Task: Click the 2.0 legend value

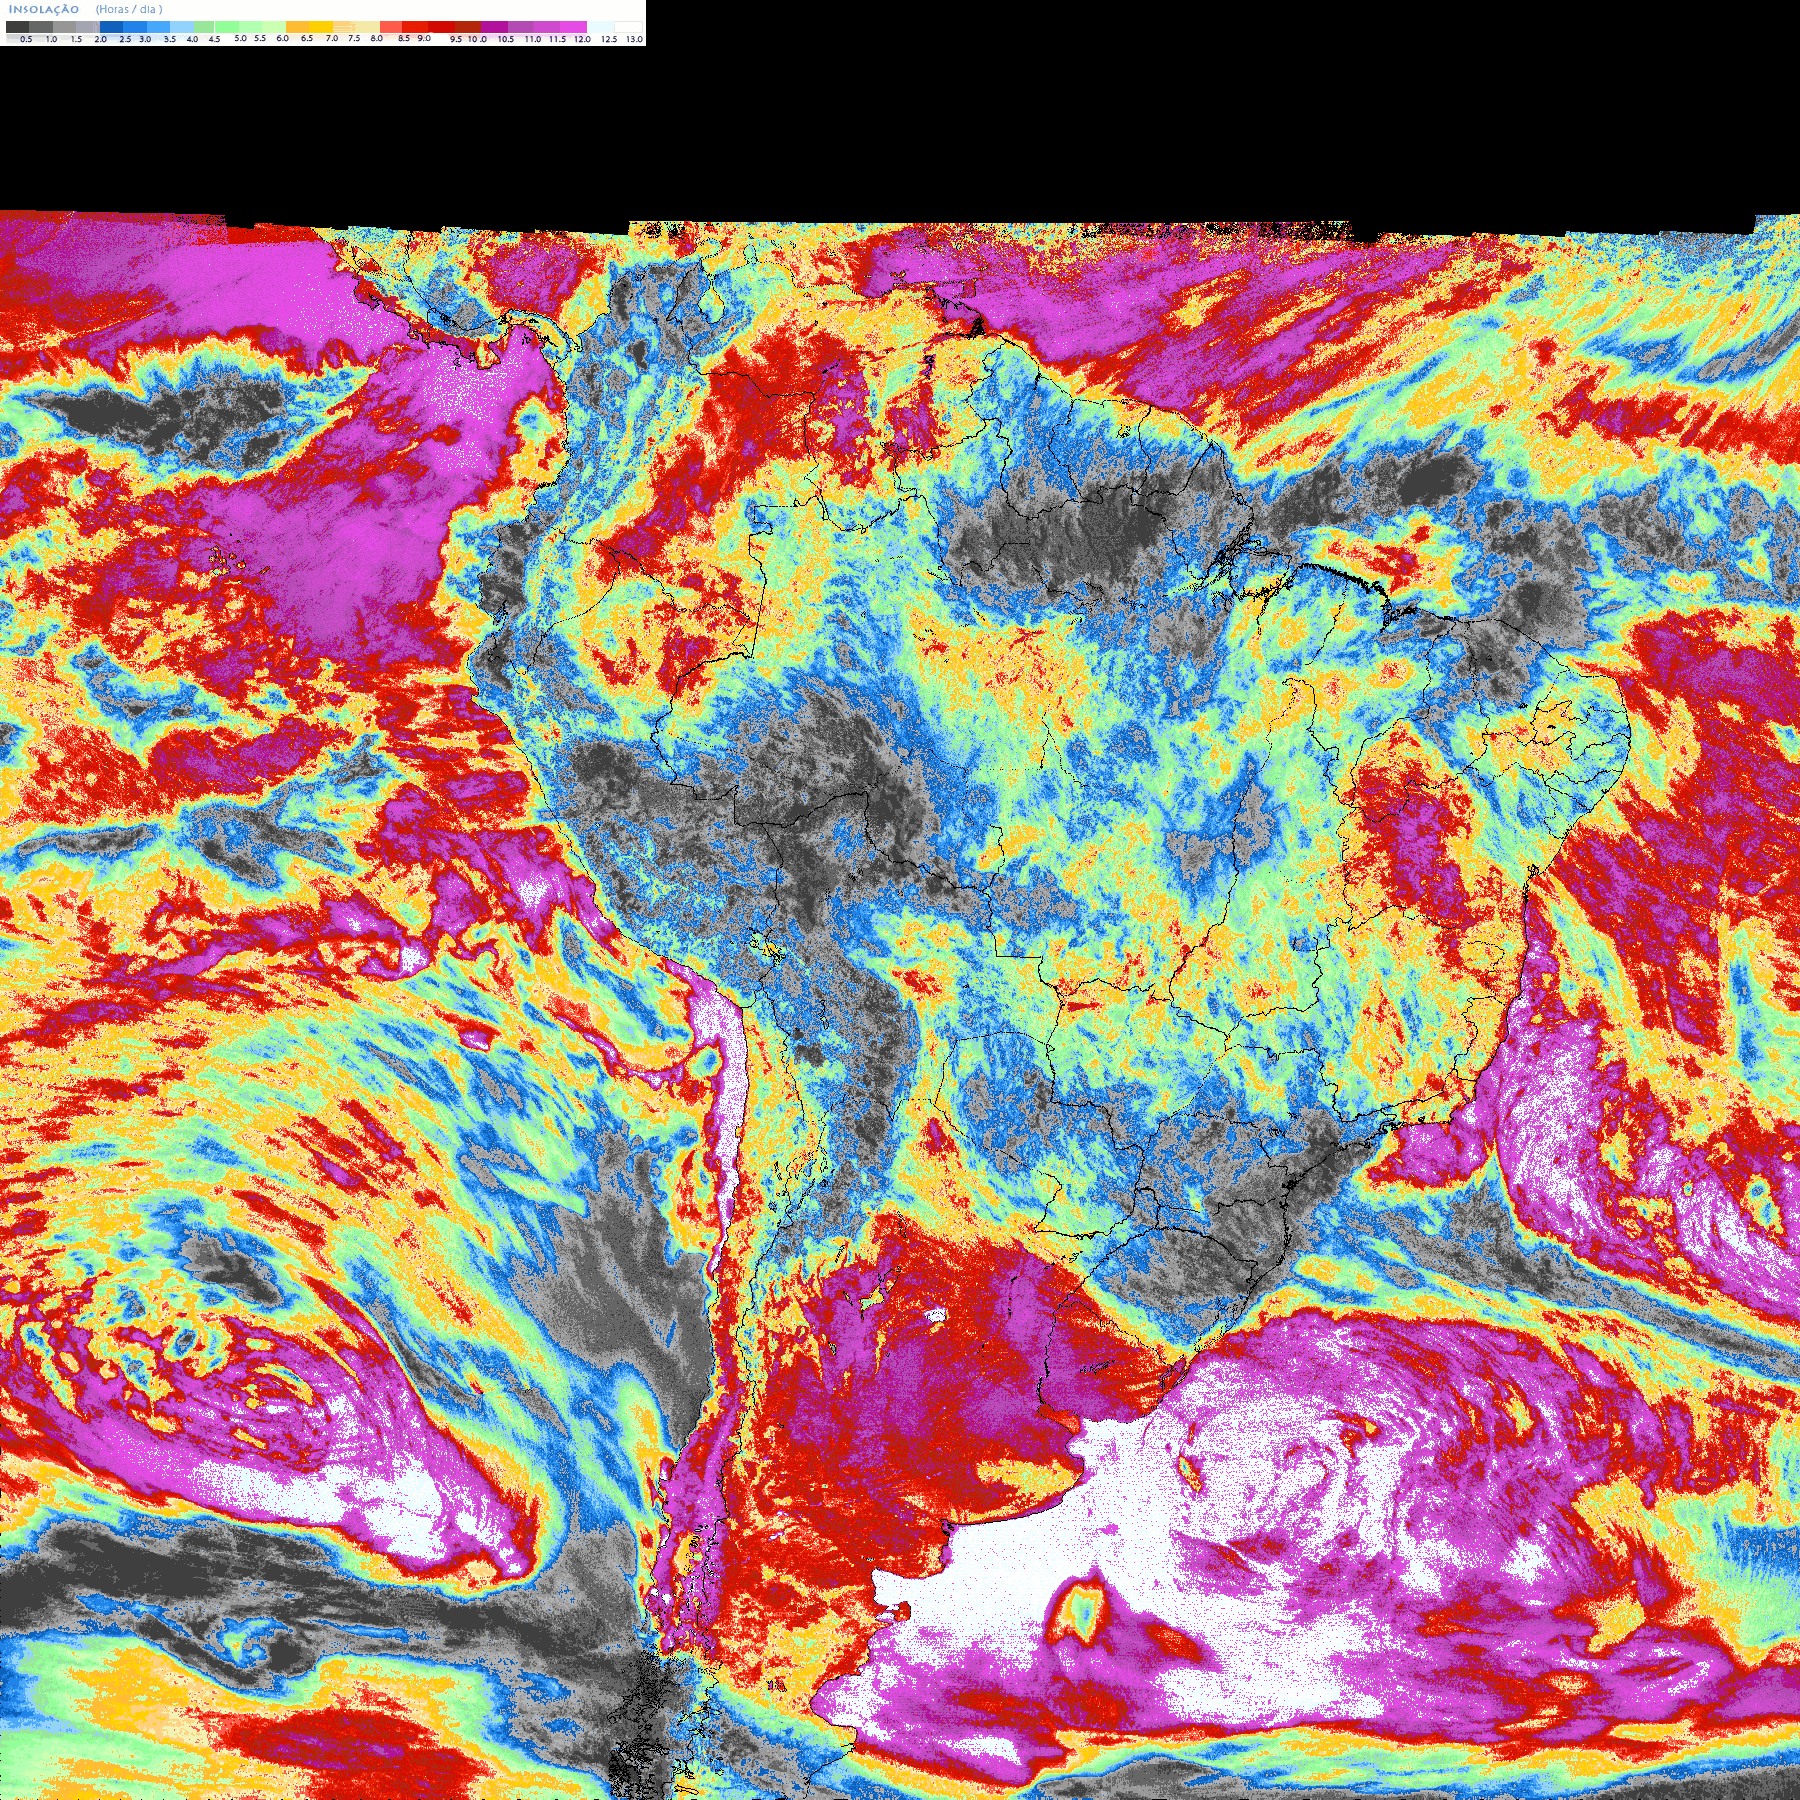Action: [x=101, y=39]
